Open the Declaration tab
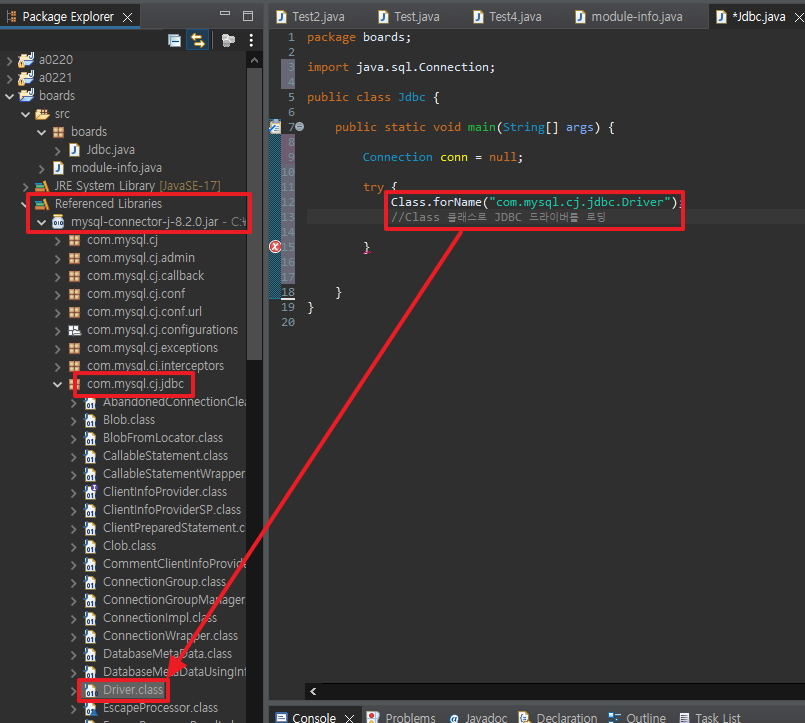 [558, 717]
